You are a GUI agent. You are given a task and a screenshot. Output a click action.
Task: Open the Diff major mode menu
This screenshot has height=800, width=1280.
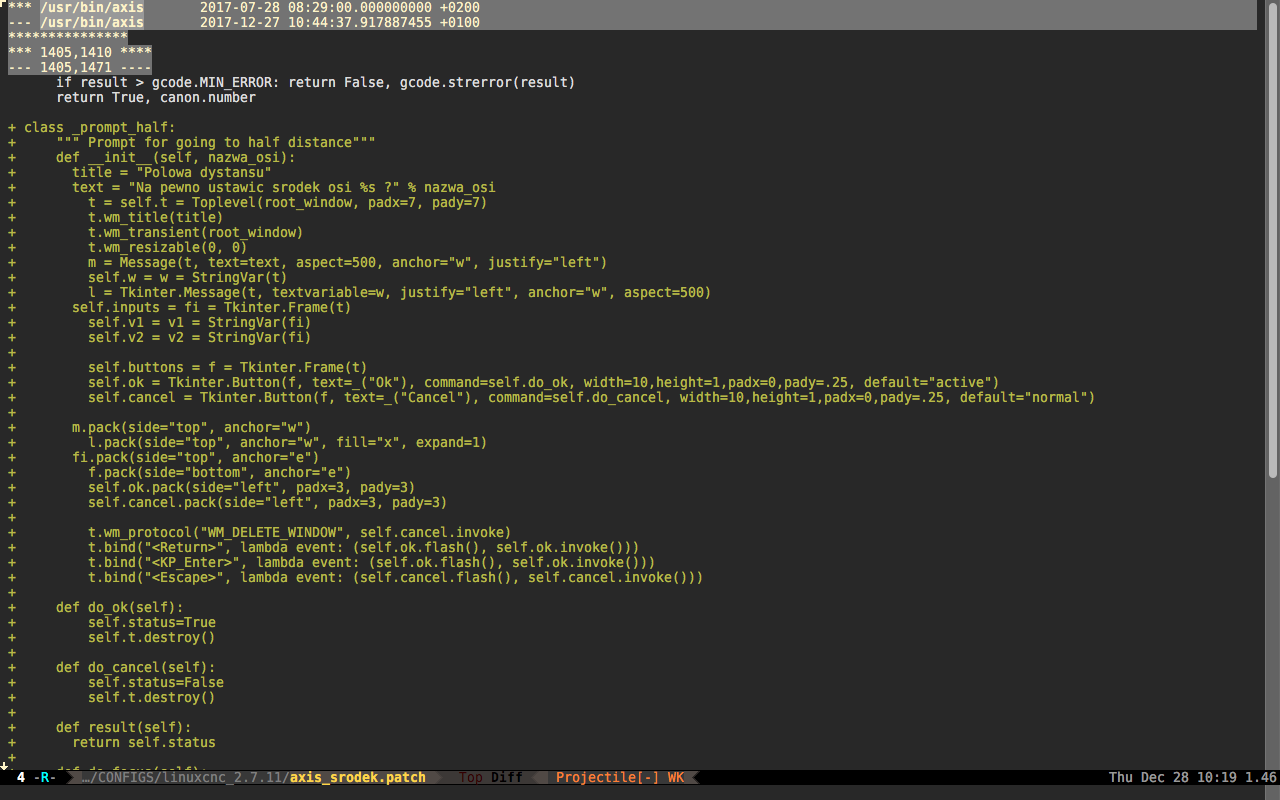(x=506, y=777)
